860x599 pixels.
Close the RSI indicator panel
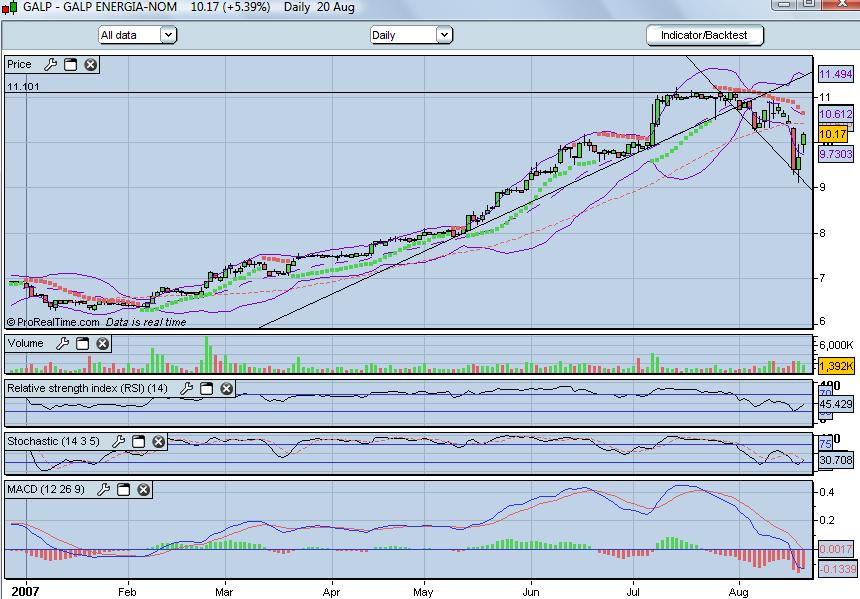tap(227, 388)
